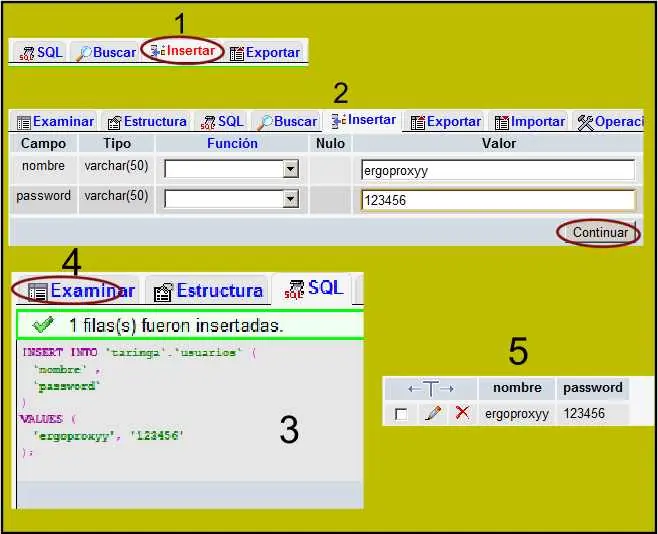Click the ergoproxyy cell in the results table

coord(517,414)
